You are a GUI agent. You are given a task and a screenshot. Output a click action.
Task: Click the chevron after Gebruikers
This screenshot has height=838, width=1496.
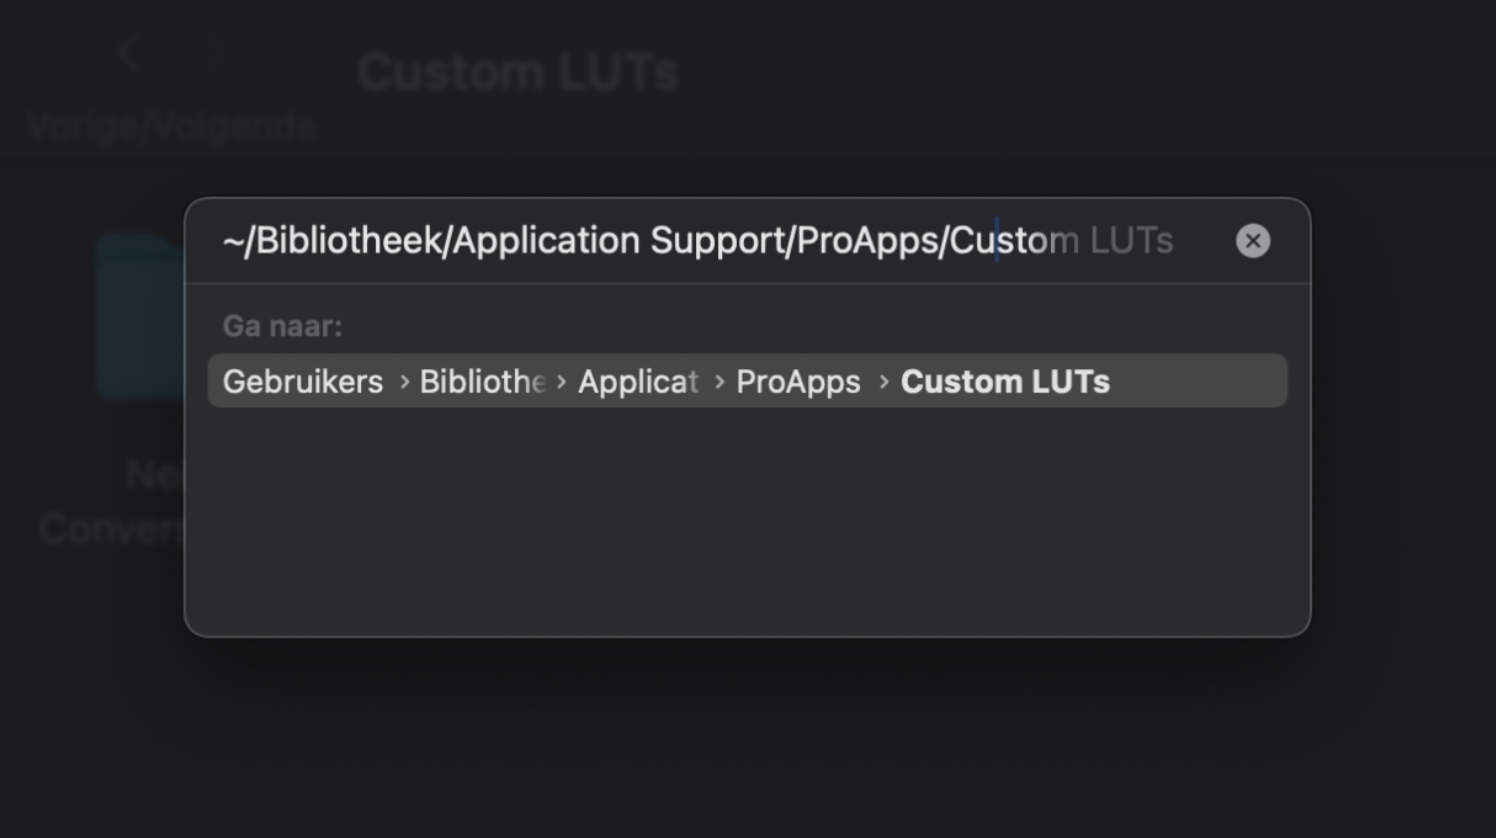(404, 382)
